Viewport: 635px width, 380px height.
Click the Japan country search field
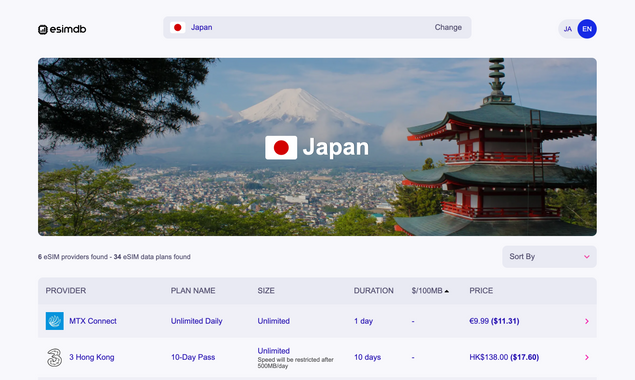[317, 28]
